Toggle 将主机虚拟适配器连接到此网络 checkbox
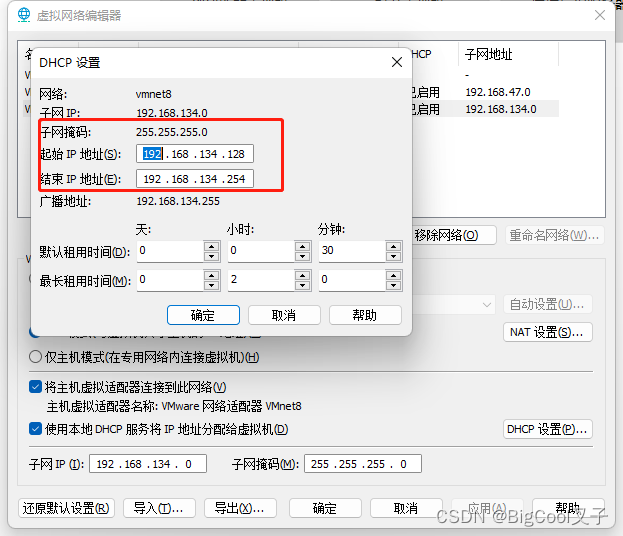 [x=35, y=387]
